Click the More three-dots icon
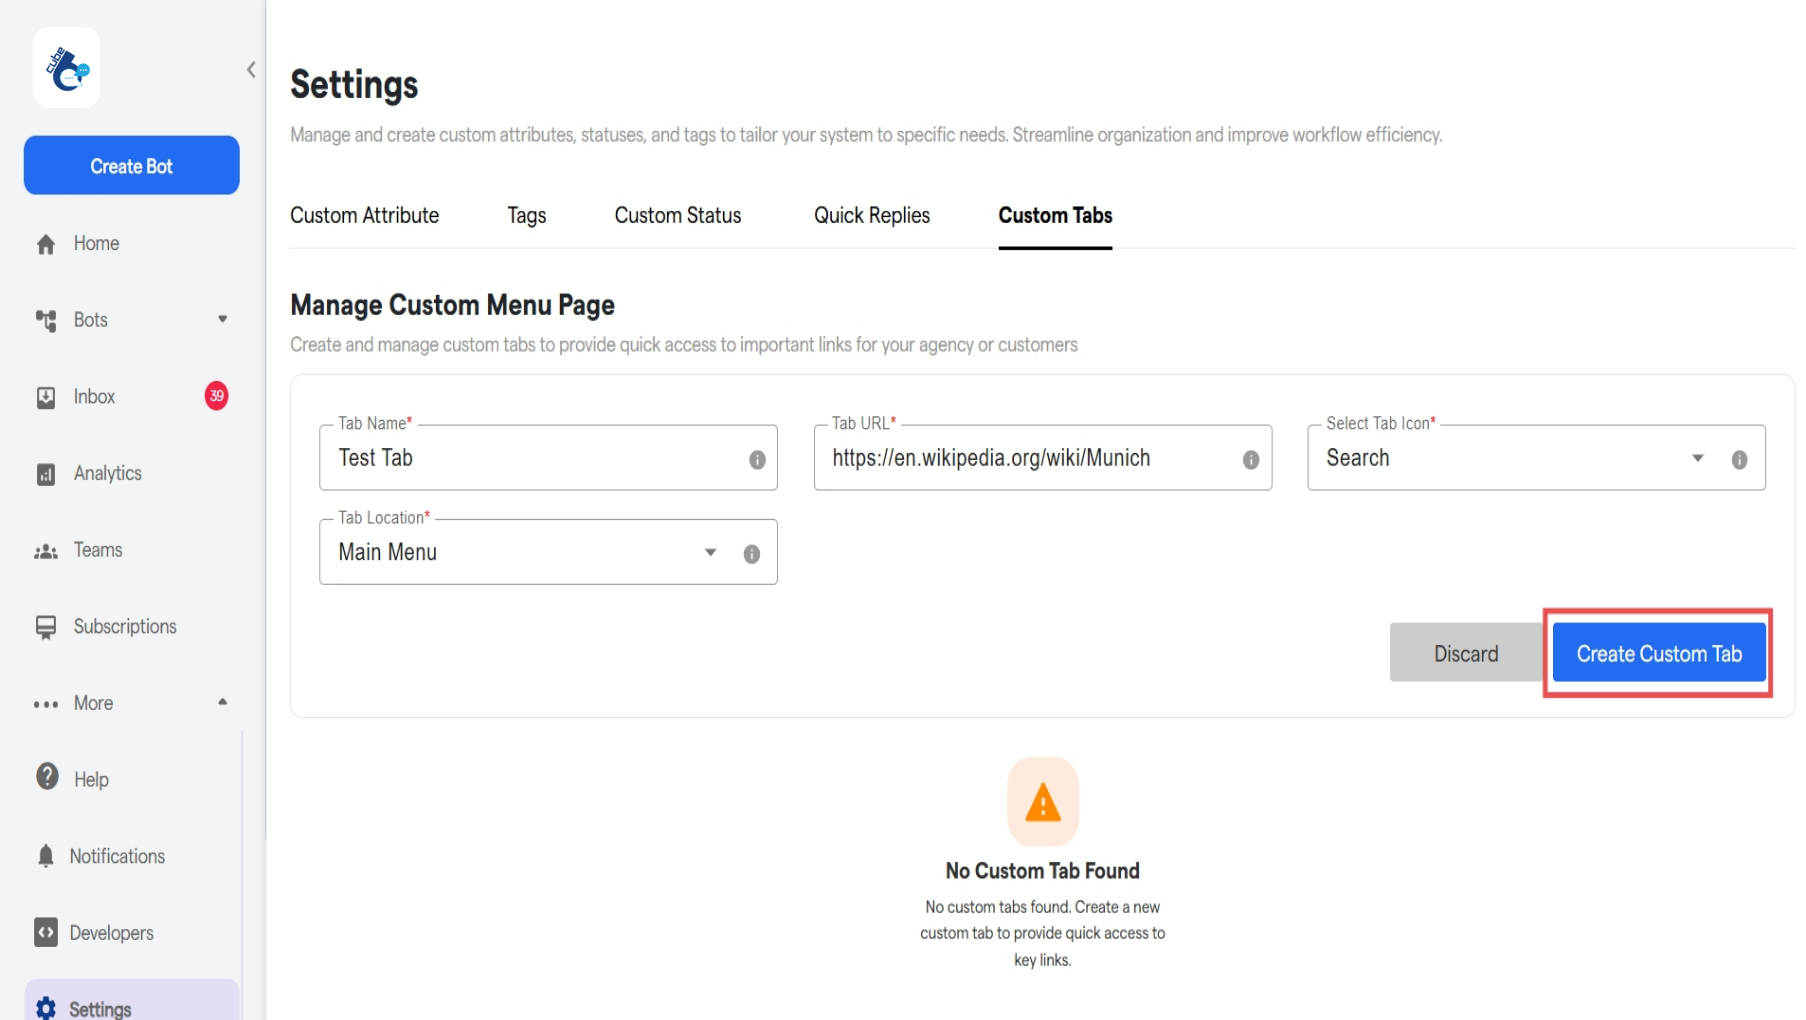 tap(46, 704)
